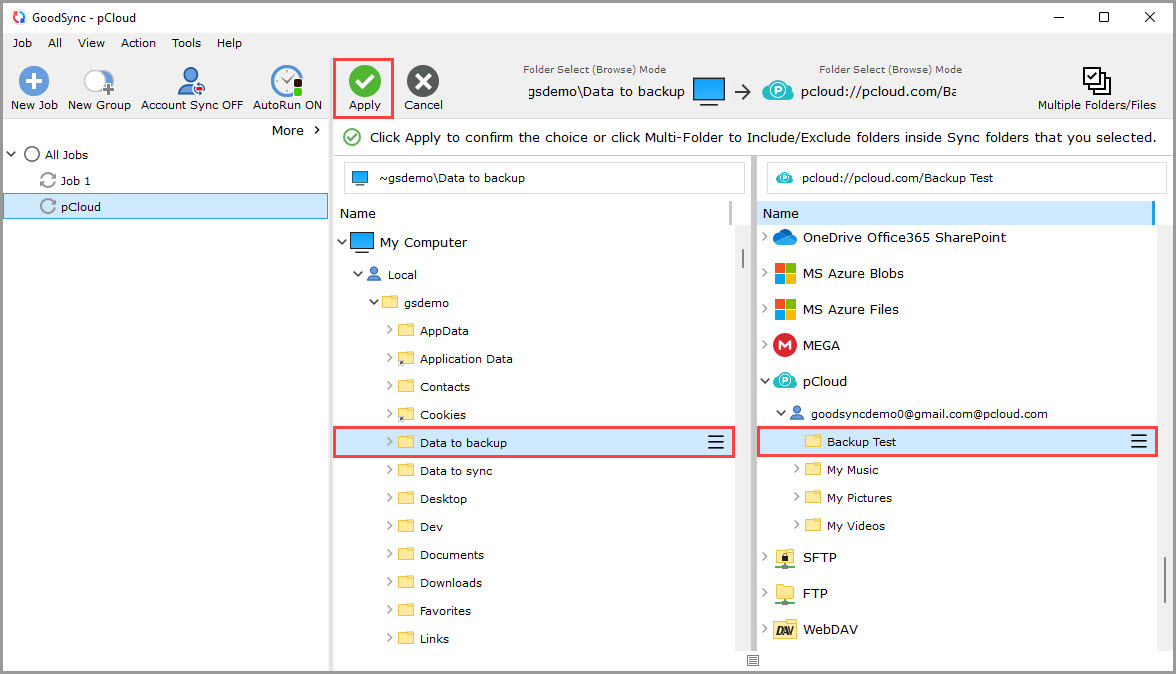Image resolution: width=1176 pixels, height=674 pixels.
Task: Click the right path field pcloud://pcloud.com/Backup Test
Action: click(x=966, y=178)
